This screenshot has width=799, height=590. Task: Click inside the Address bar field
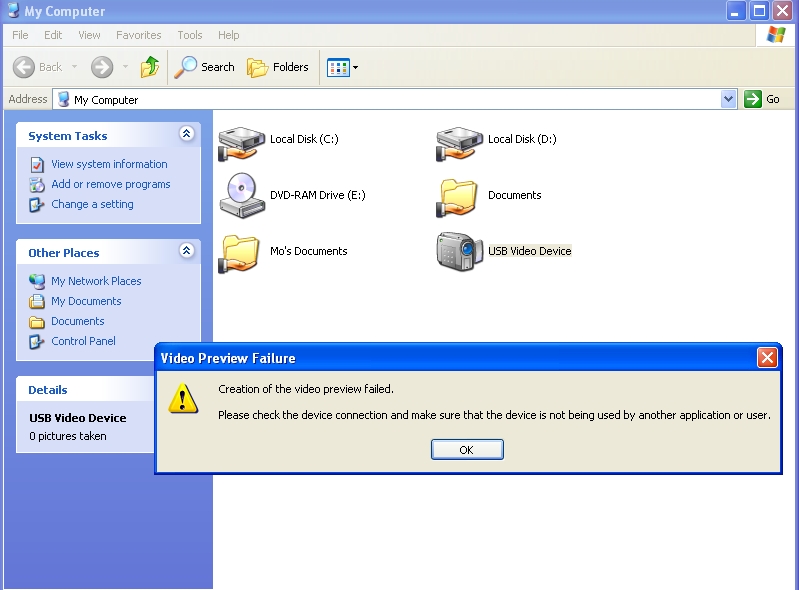pos(394,99)
